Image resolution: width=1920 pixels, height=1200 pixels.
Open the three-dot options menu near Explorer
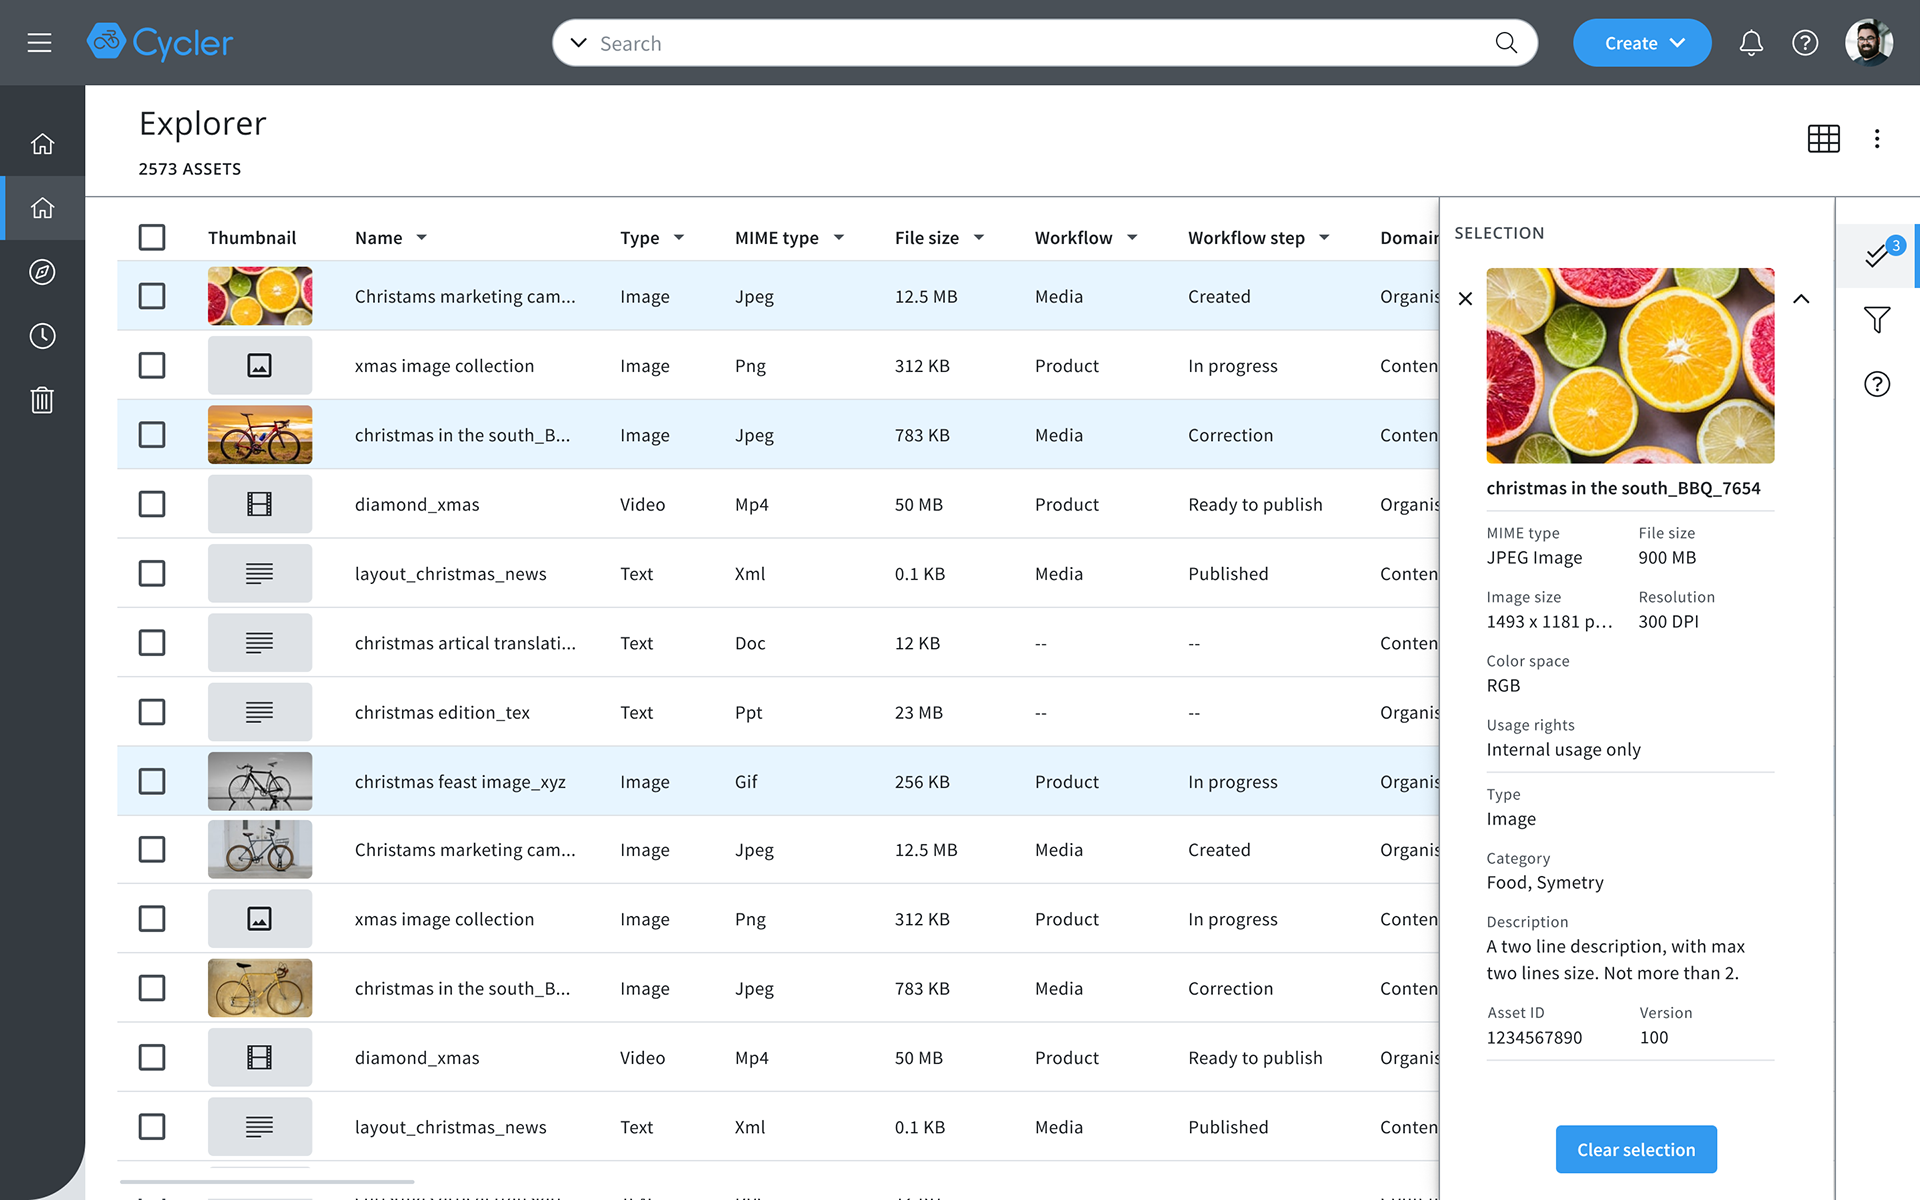pos(1877,139)
